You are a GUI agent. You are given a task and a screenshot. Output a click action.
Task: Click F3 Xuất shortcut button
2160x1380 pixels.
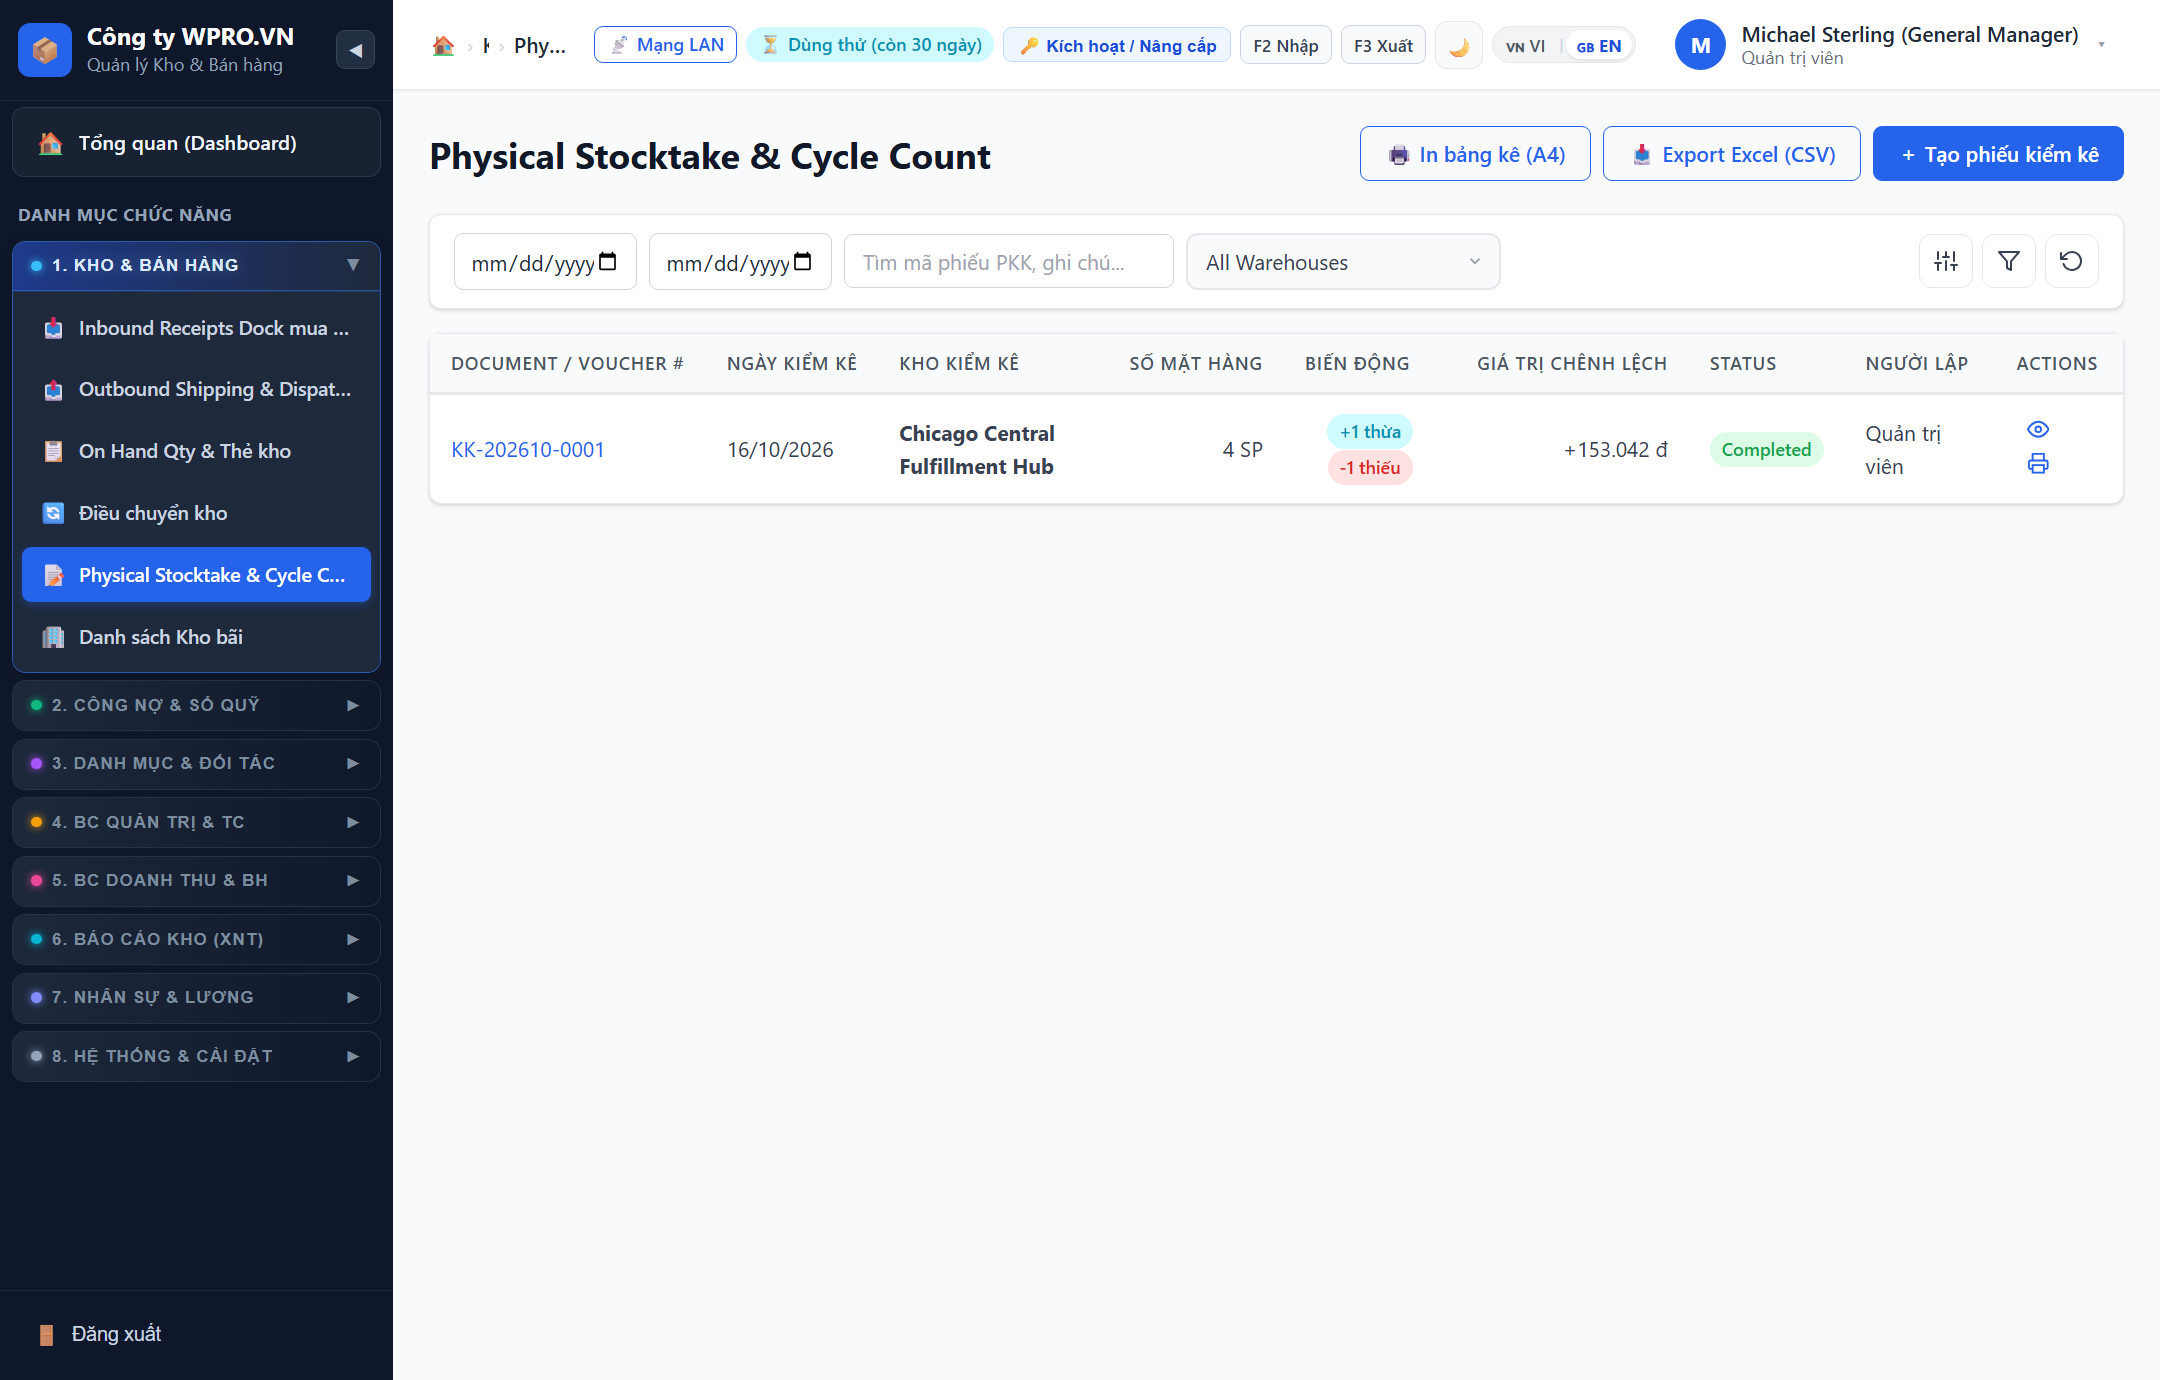pyautogui.click(x=1383, y=46)
